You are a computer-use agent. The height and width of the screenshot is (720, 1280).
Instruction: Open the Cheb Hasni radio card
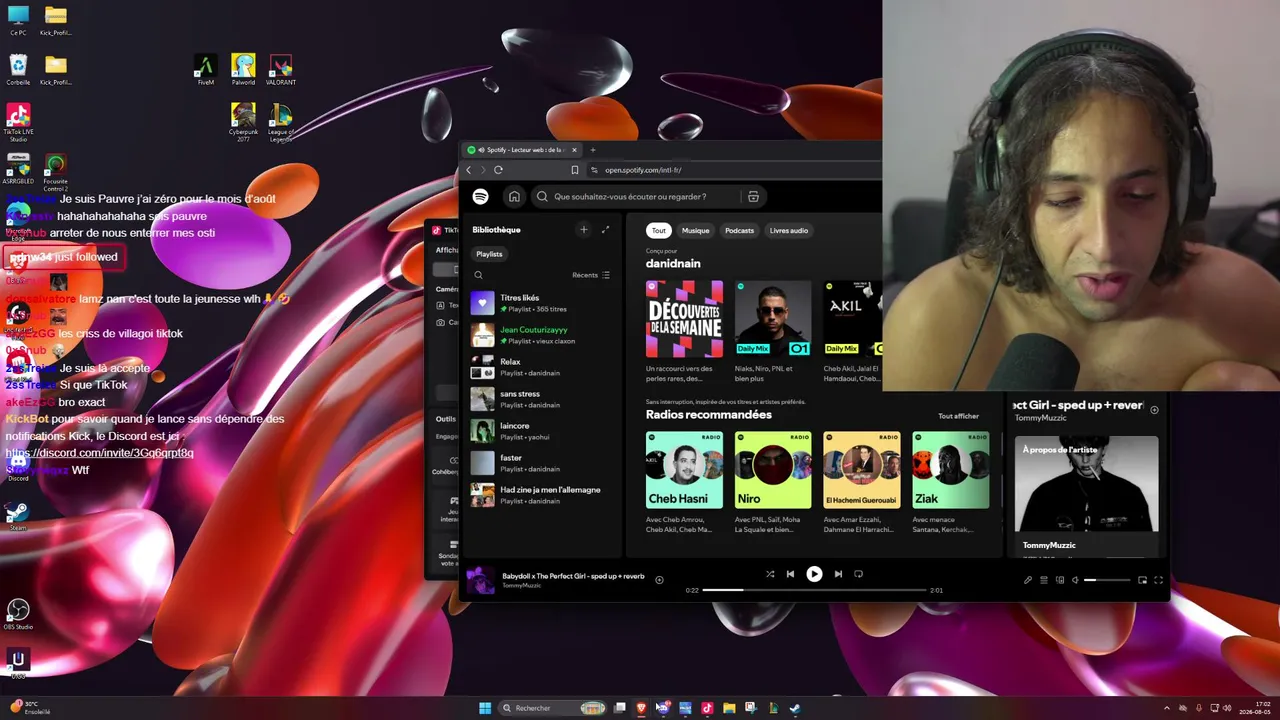click(684, 483)
